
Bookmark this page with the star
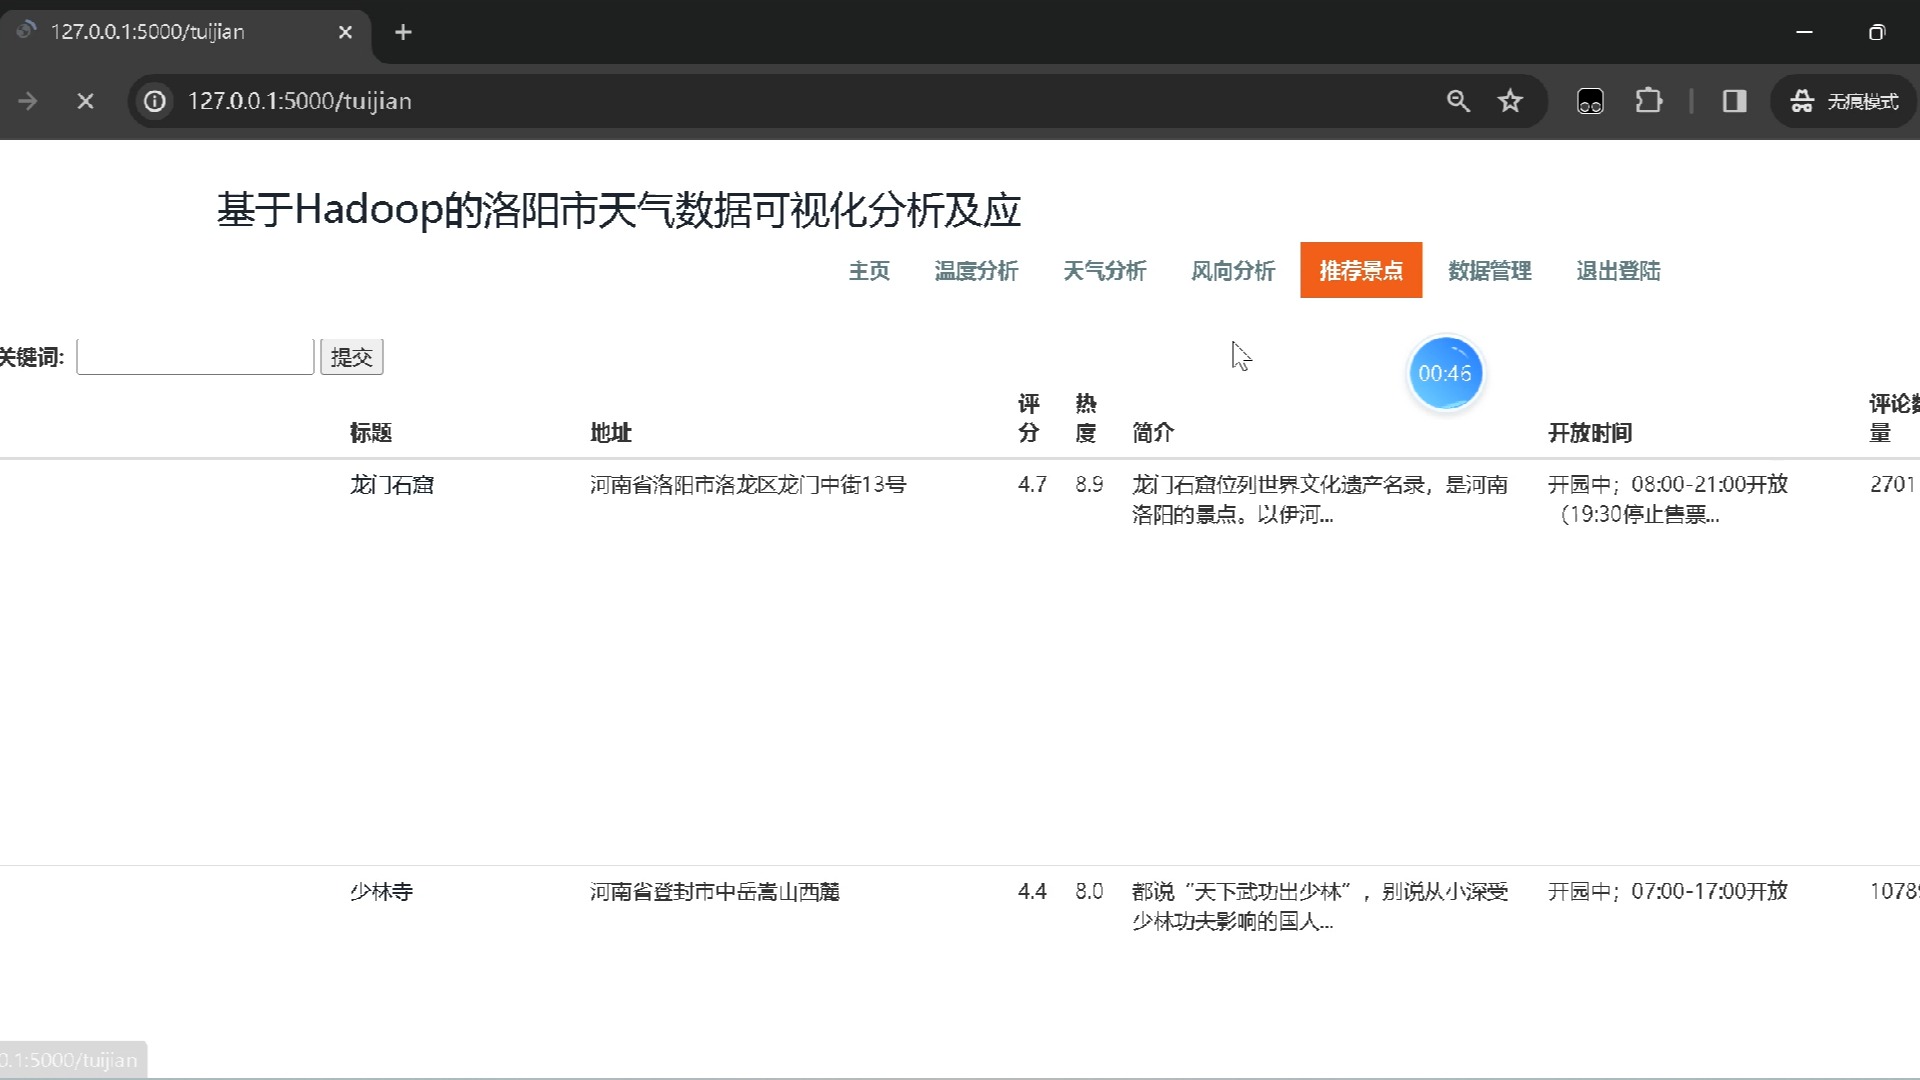pos(1510,101)
